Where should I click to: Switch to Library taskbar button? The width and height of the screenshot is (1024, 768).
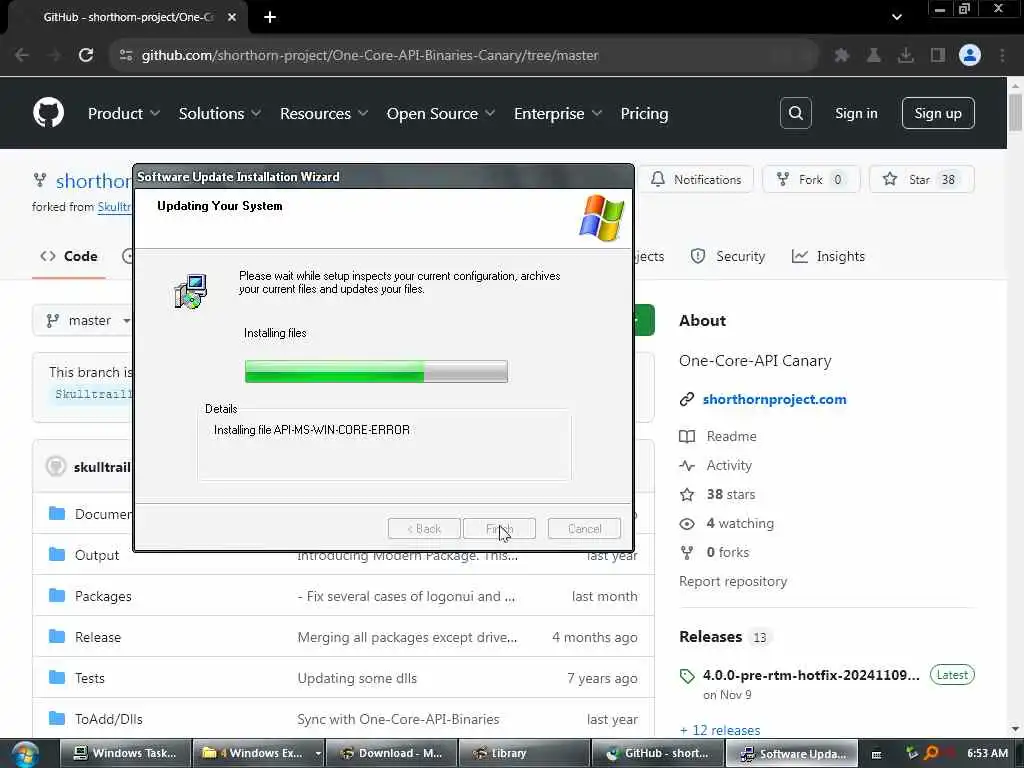click(x=524, y=754)
